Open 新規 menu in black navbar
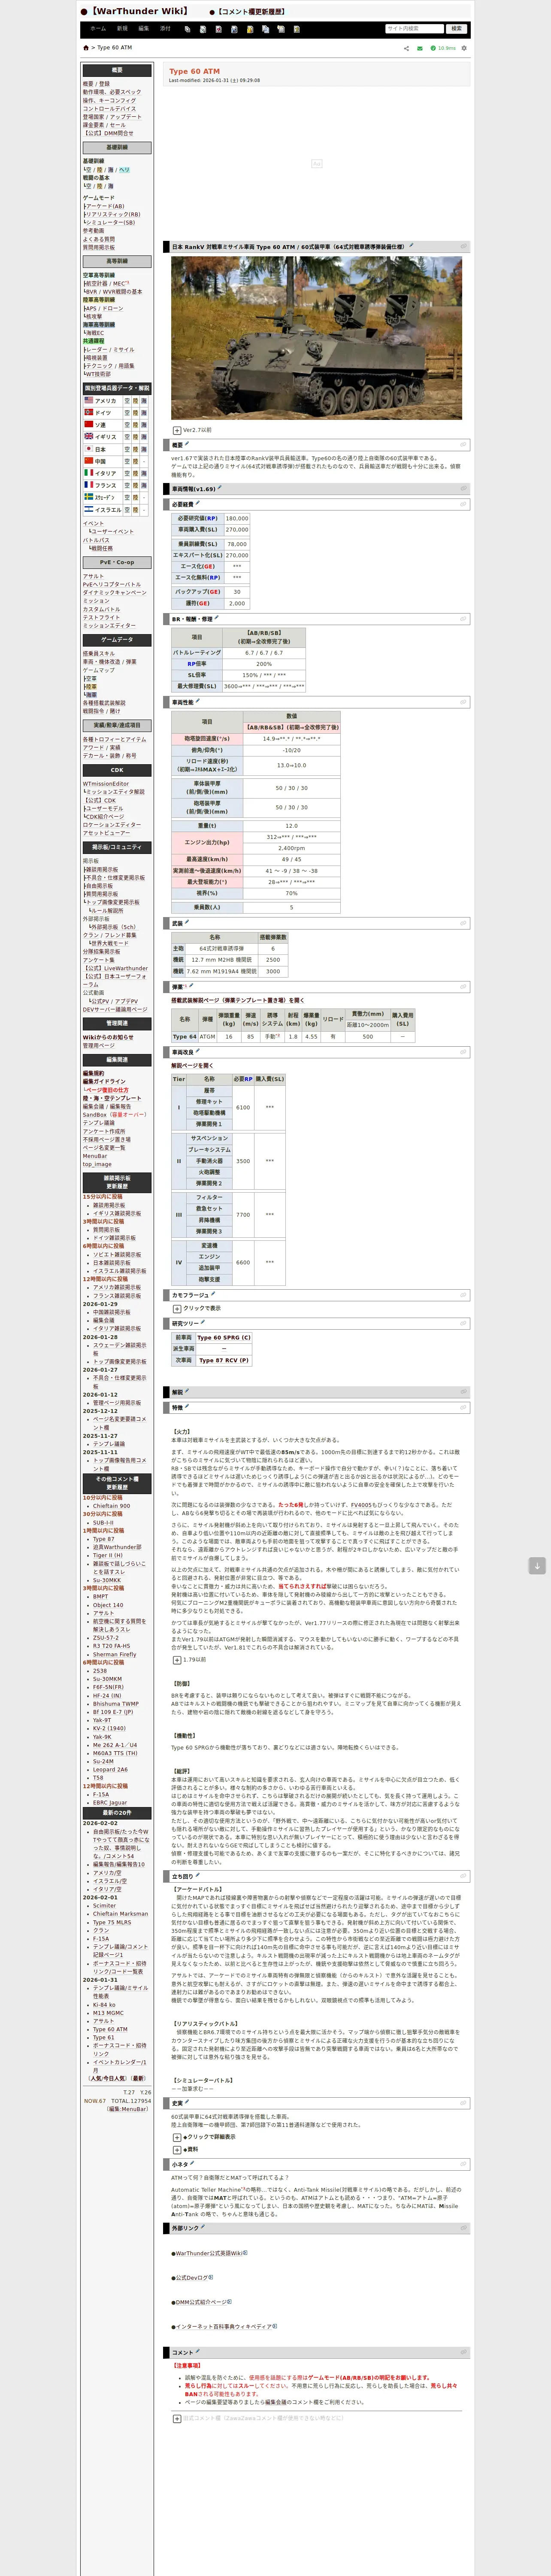The image size is (551, 2576). coord(122,29)
